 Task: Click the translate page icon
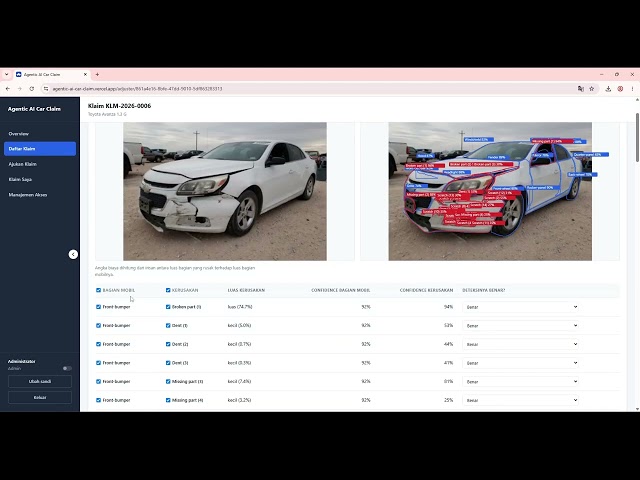(580, 89)
